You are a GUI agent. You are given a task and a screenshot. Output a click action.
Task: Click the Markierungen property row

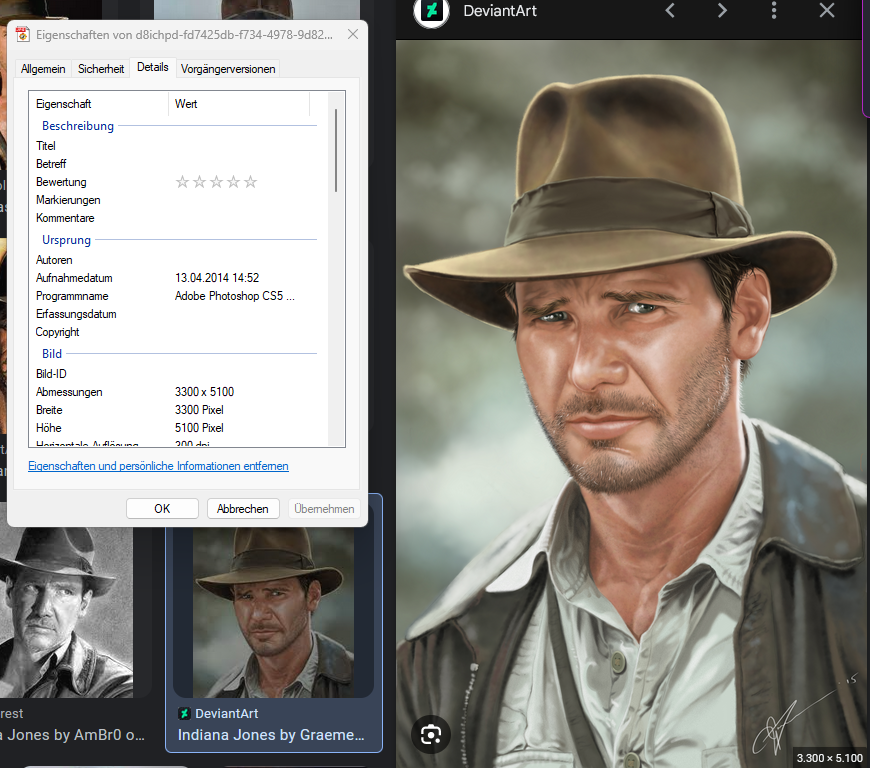176,200
